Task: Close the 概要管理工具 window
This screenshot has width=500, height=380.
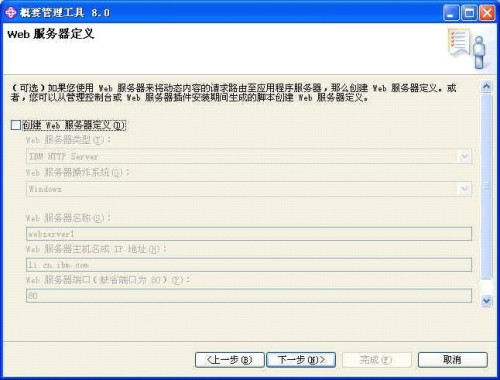Action: pyautogui.click(x=487, y=13)
